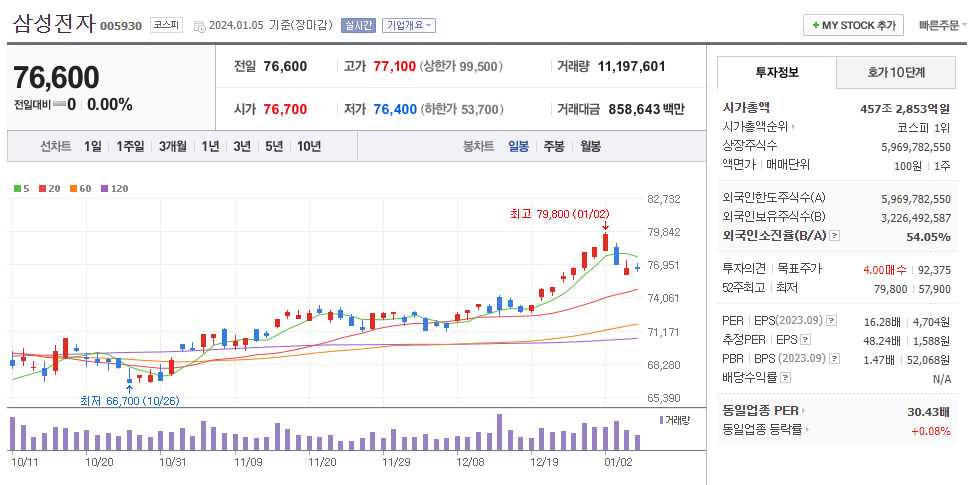The image size is (979, 485).
Task: Switch to the 투자정보 tab
Action: (777, 72)
